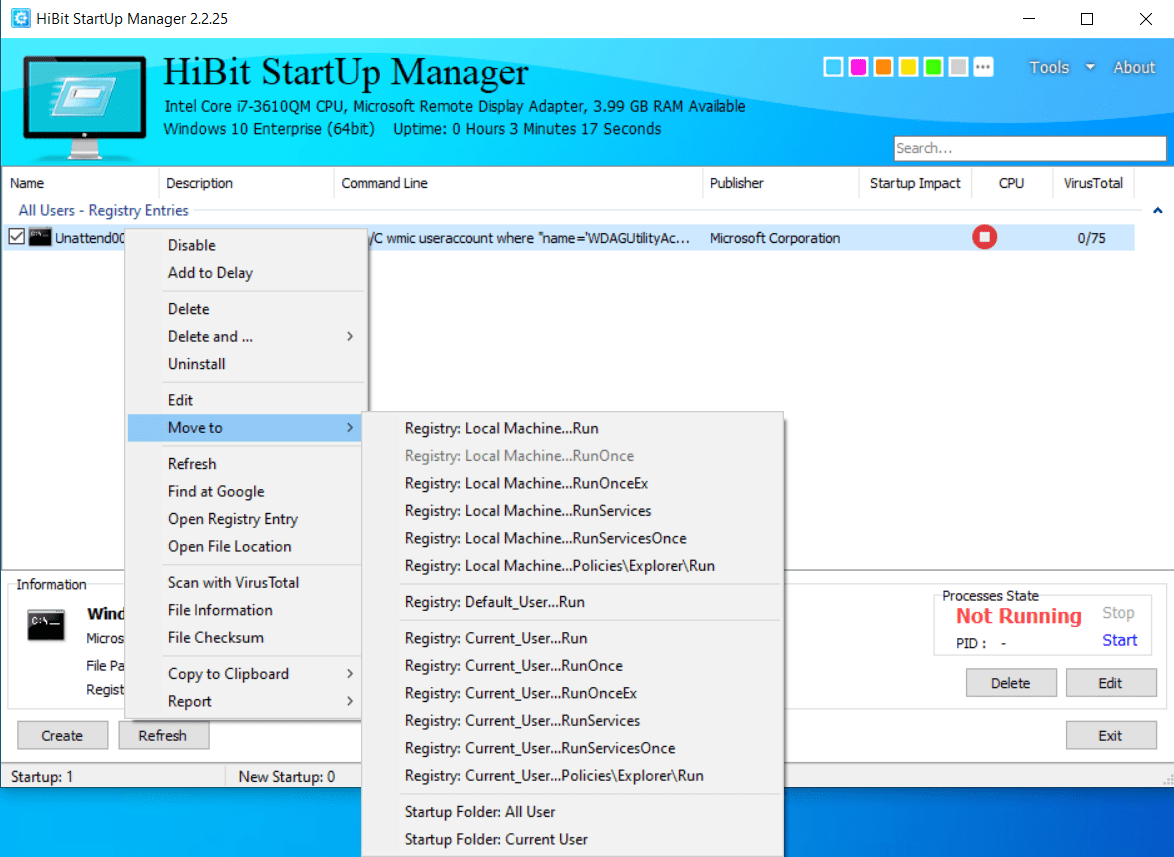Expand the Report submenu

(x=244, y=701)
